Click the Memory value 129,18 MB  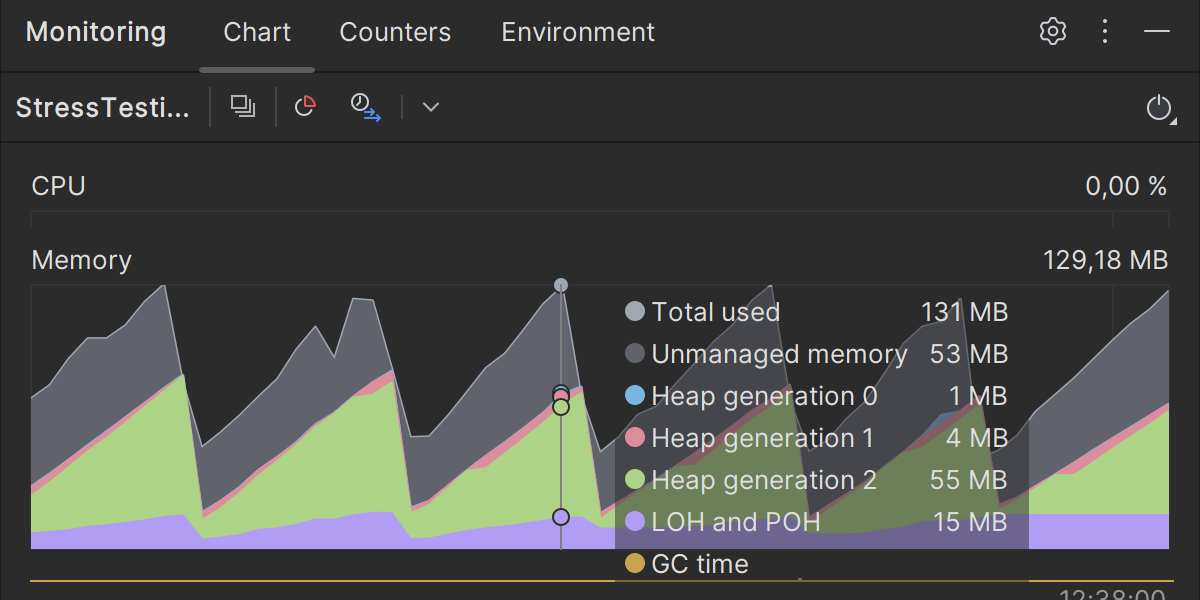coord(1105,260)
